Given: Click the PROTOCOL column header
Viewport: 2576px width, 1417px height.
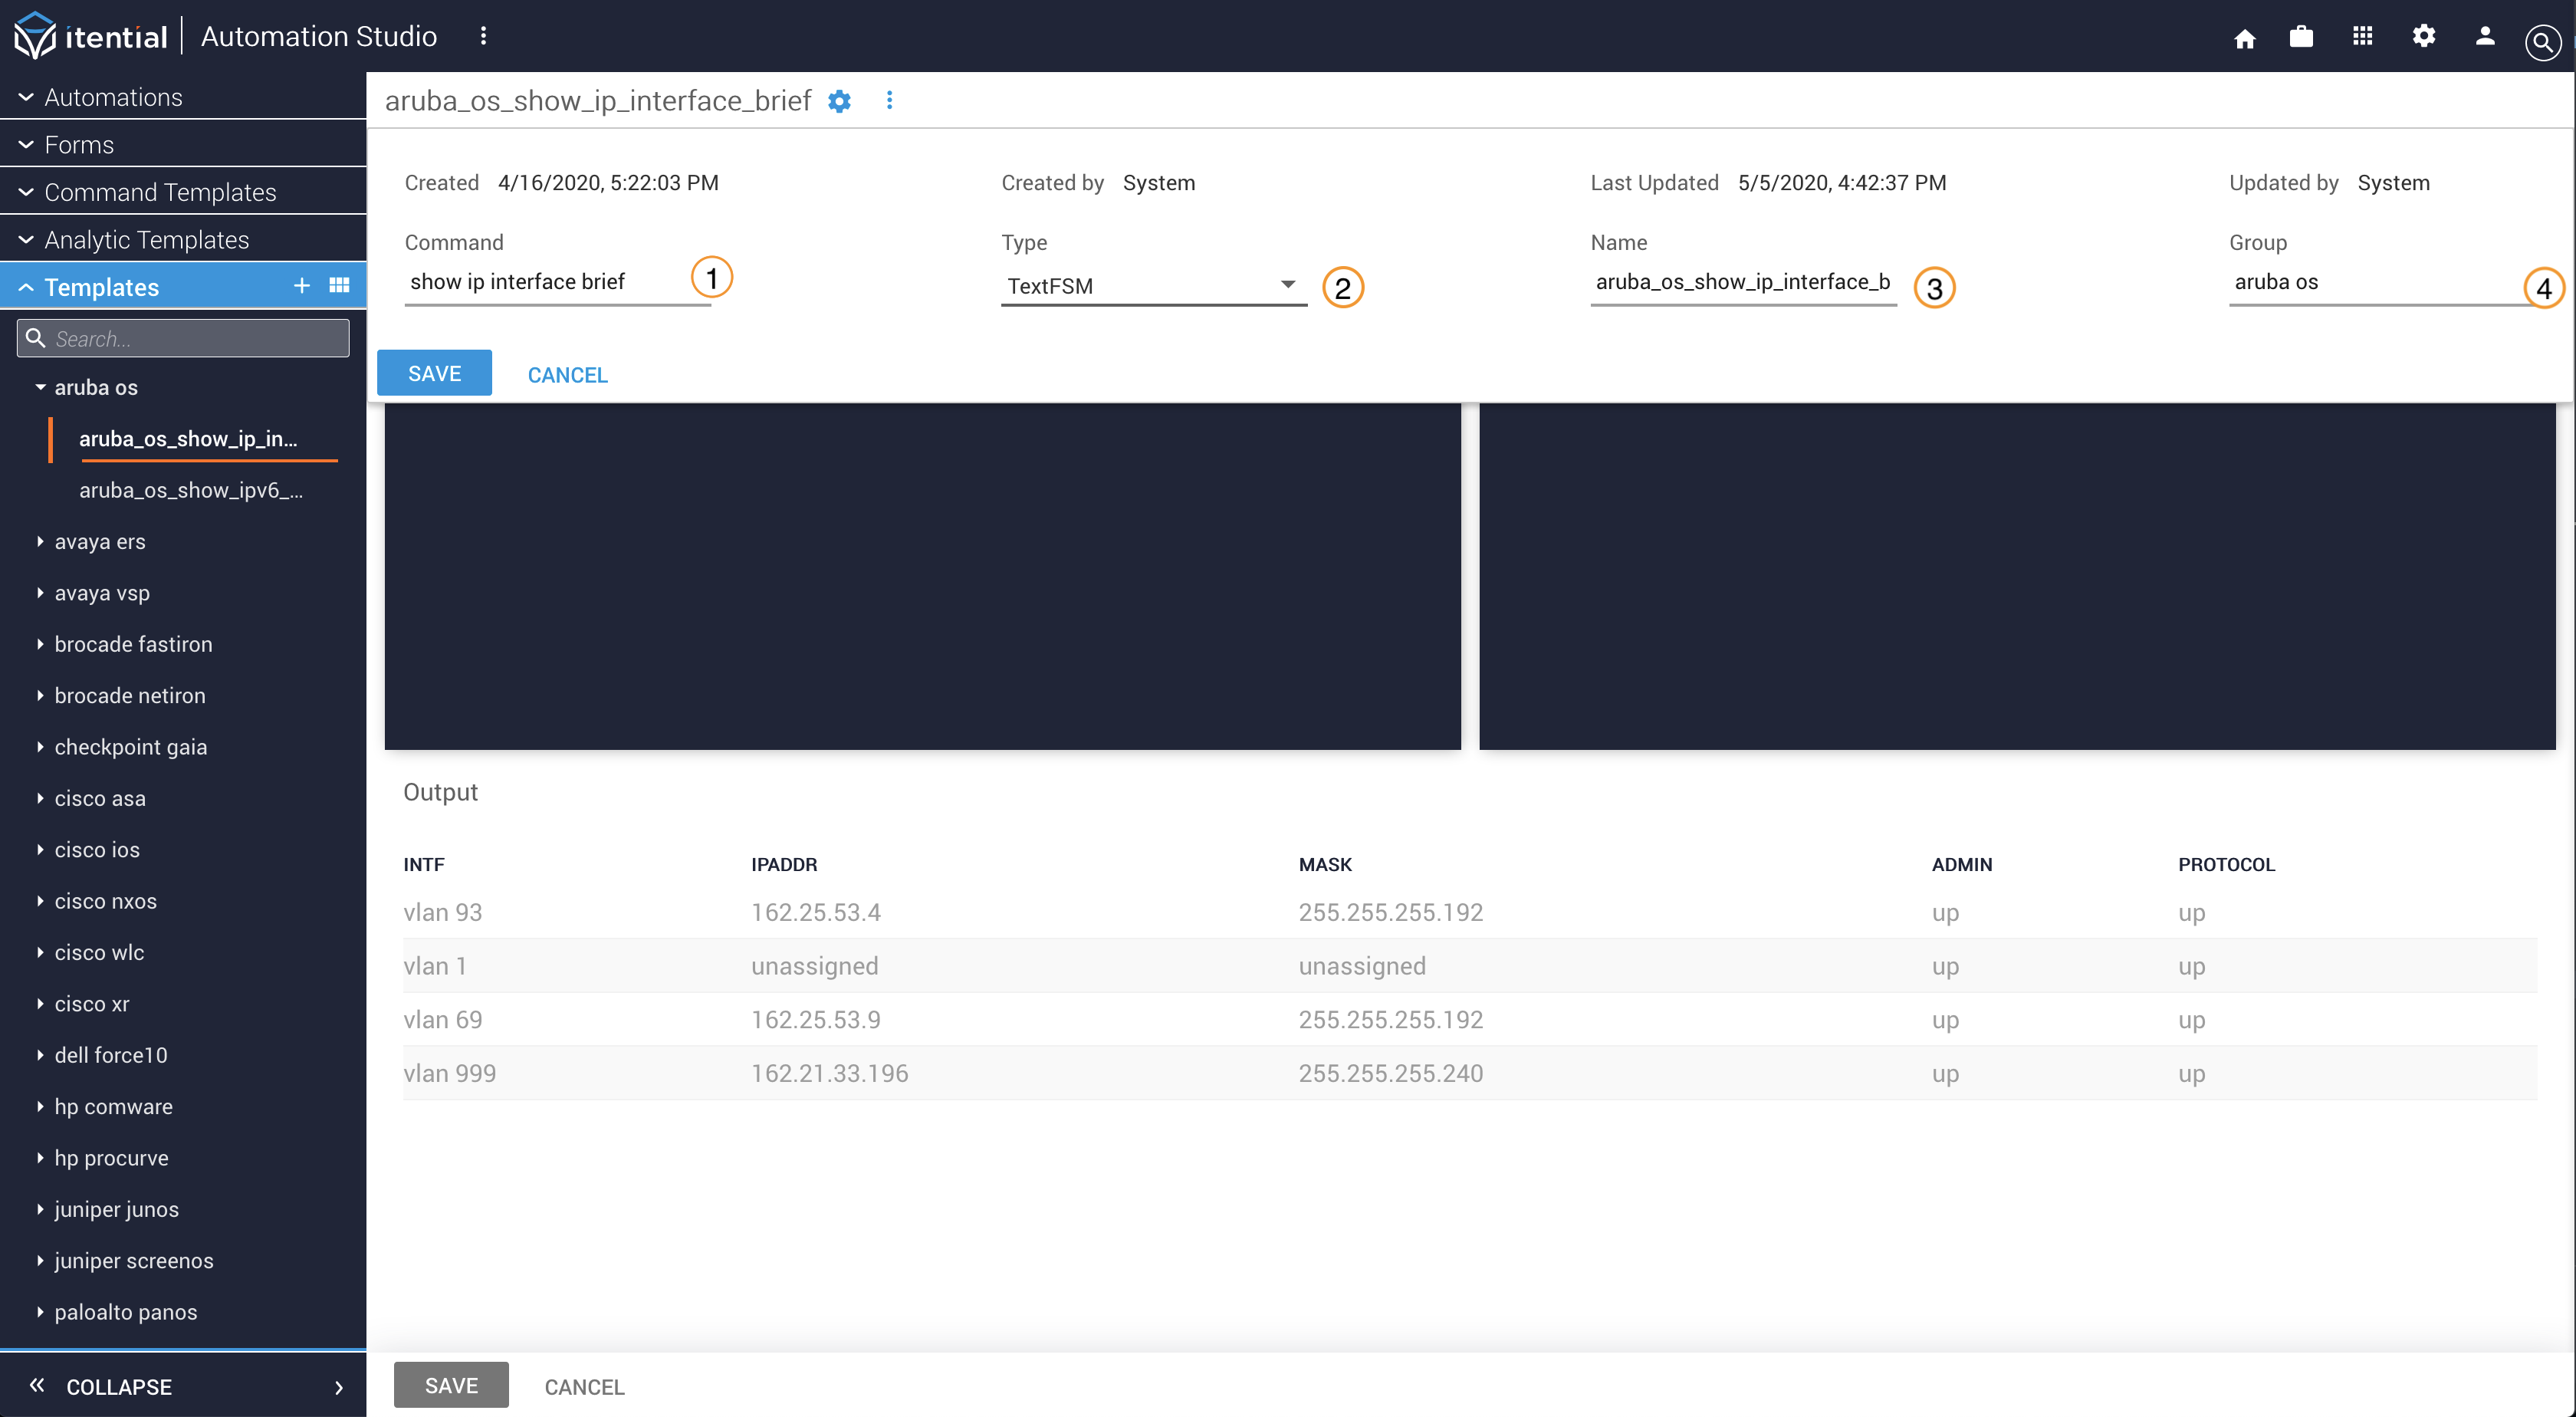Looking at the screenshot, I should coord(2226,864).
